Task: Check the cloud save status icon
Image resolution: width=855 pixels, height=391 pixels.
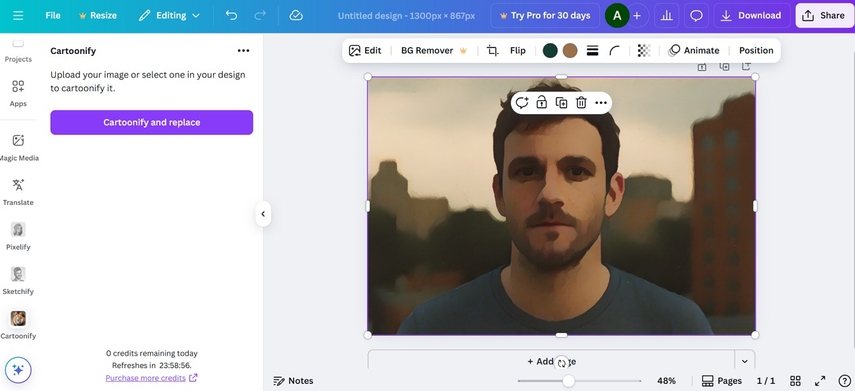Action: tap(296, 15)
